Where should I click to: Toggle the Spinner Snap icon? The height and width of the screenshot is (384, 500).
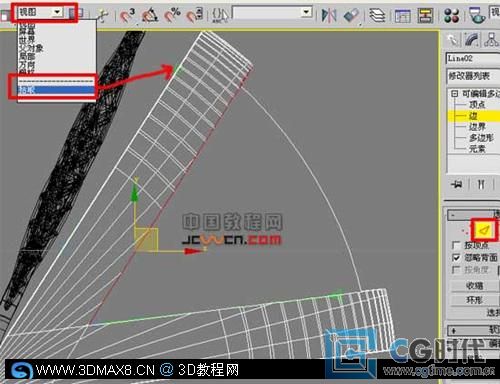(x=194, y=15)
